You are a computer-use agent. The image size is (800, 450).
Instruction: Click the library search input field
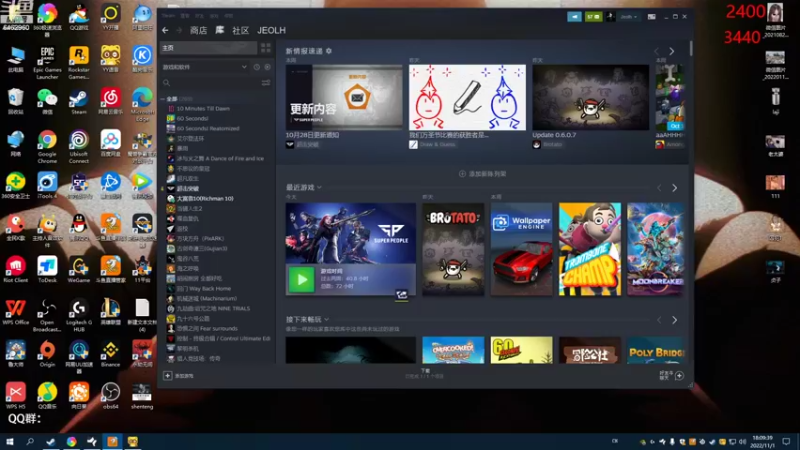[216, 83]
